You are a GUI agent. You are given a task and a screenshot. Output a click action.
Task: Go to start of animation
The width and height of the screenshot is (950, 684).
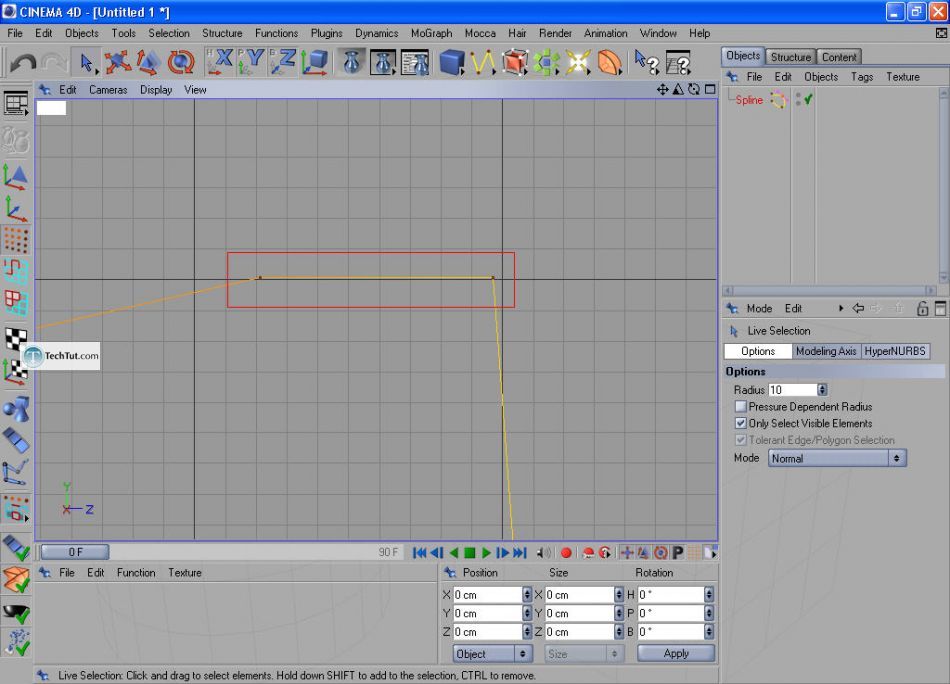(x=419, y=553)
